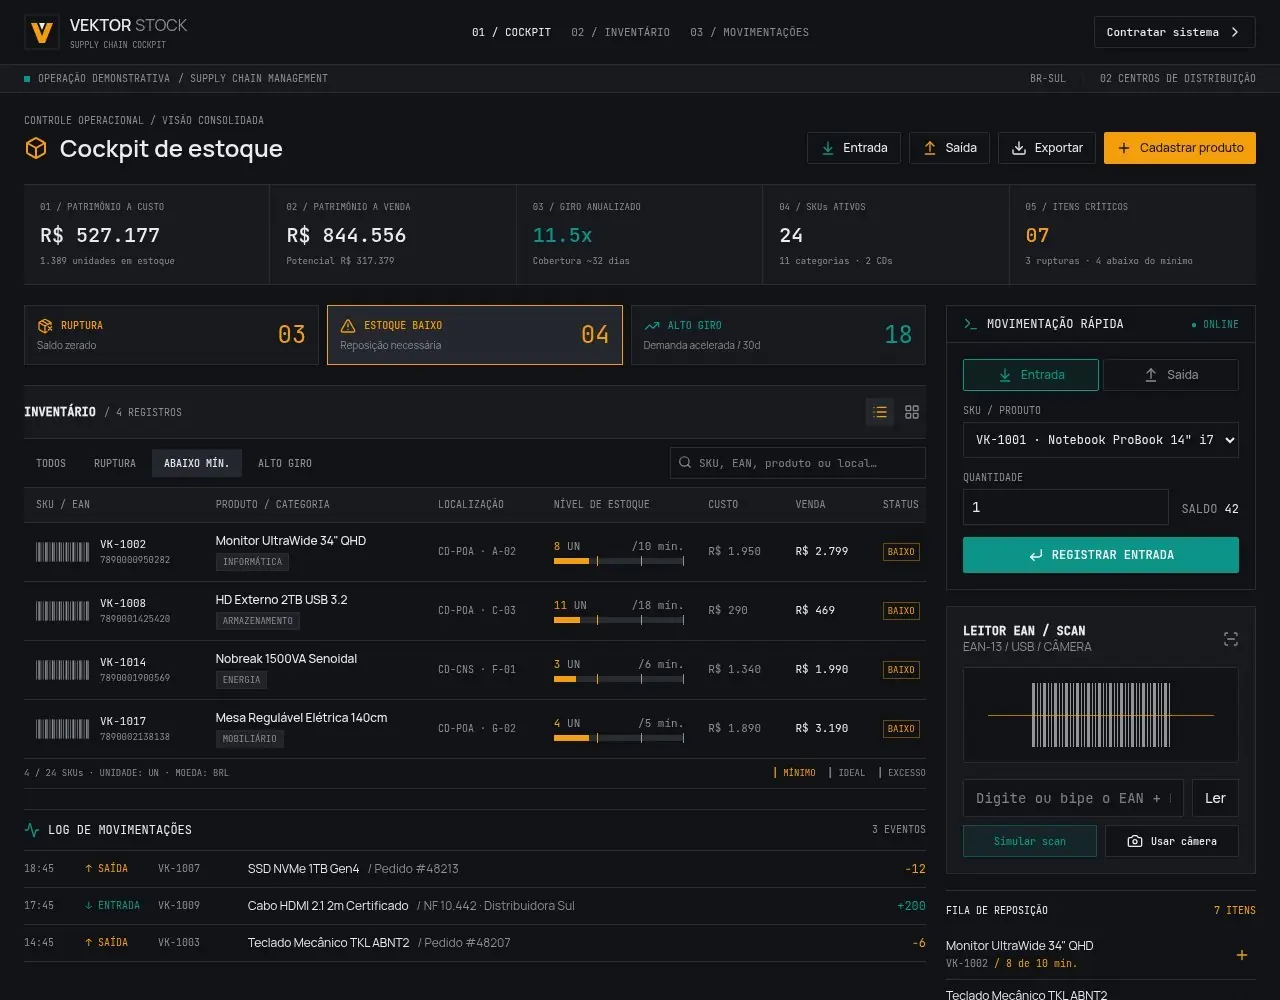This screenshot has height=1000, width=1280.
Task: Go to 03 / Movimentações page
Action: 749,32
